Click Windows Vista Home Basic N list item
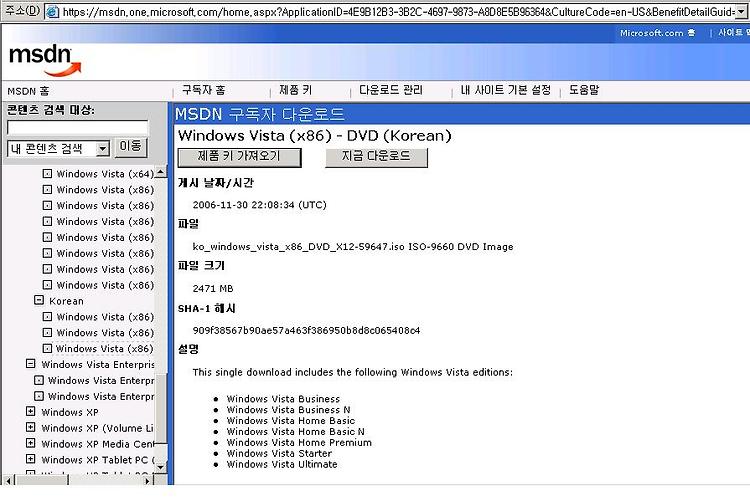Viewport: 750px width, 501px height. coord(295,432)
